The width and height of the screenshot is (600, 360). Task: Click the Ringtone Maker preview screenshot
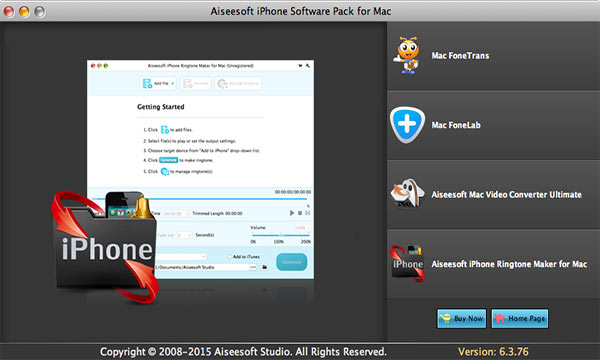tap(201, 169)
